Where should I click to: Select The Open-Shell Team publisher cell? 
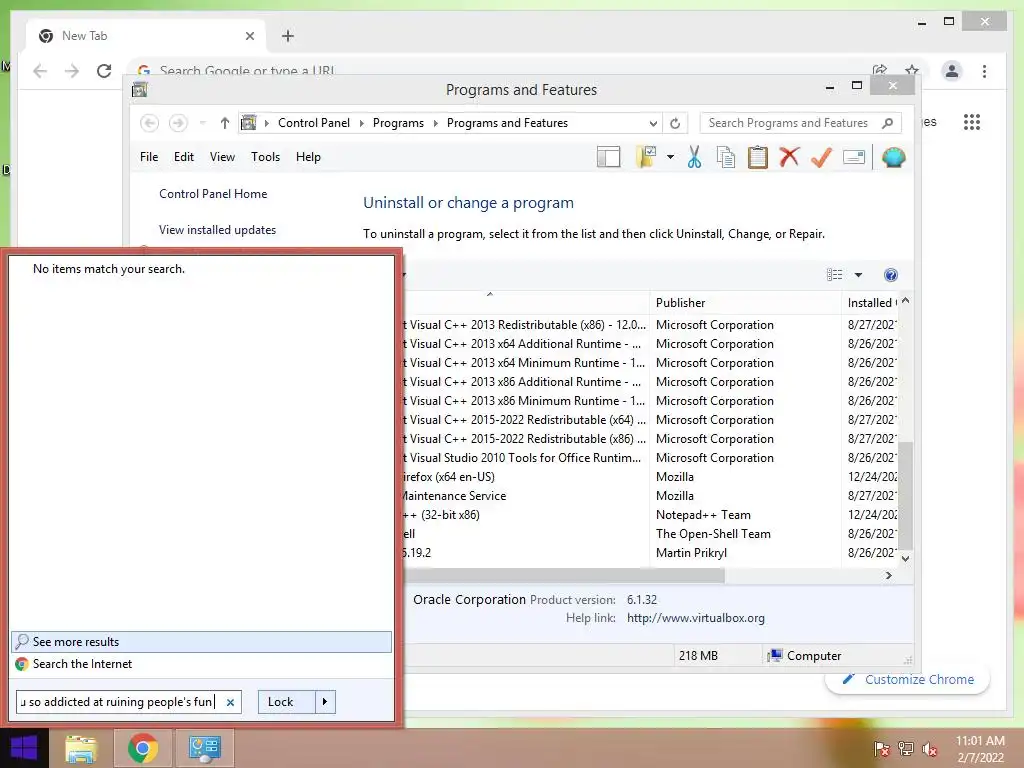[x=713, y=534]
